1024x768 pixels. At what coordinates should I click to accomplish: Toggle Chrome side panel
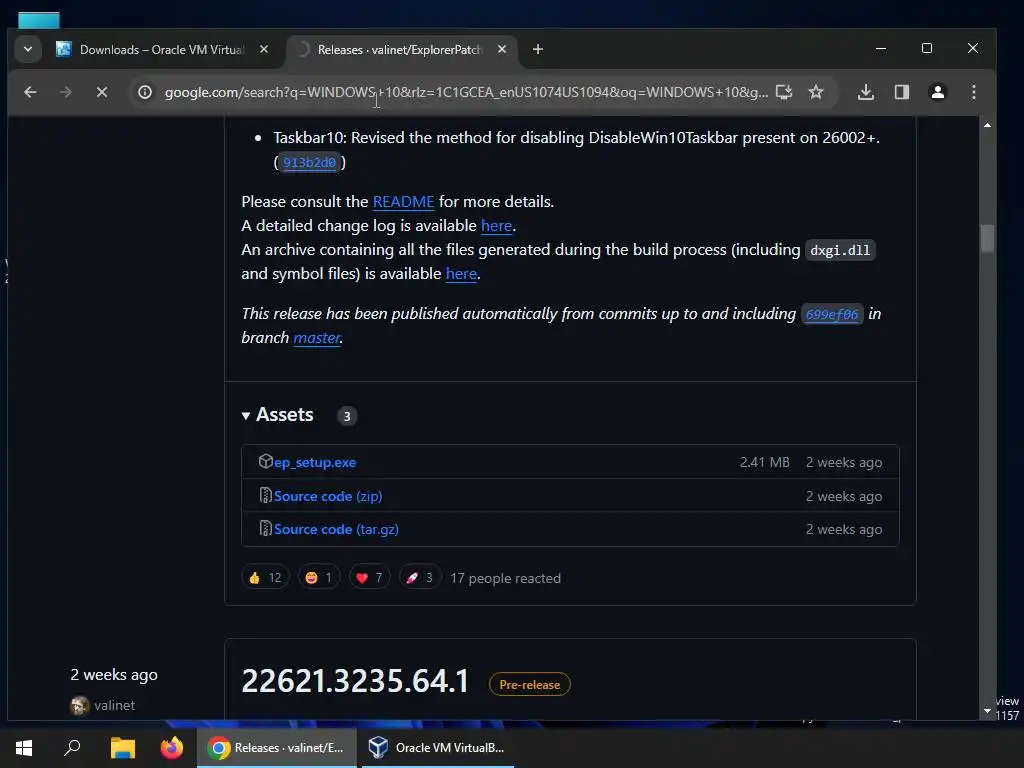[x=902, y=92]
